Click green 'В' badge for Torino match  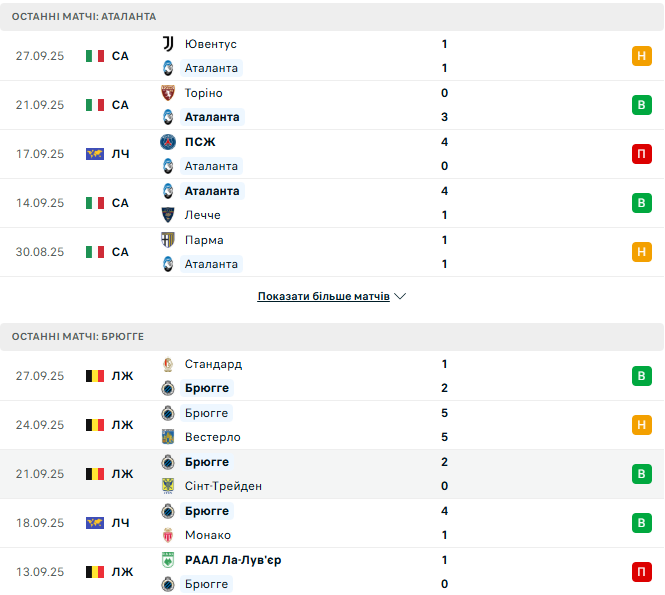tap(642, 105)
